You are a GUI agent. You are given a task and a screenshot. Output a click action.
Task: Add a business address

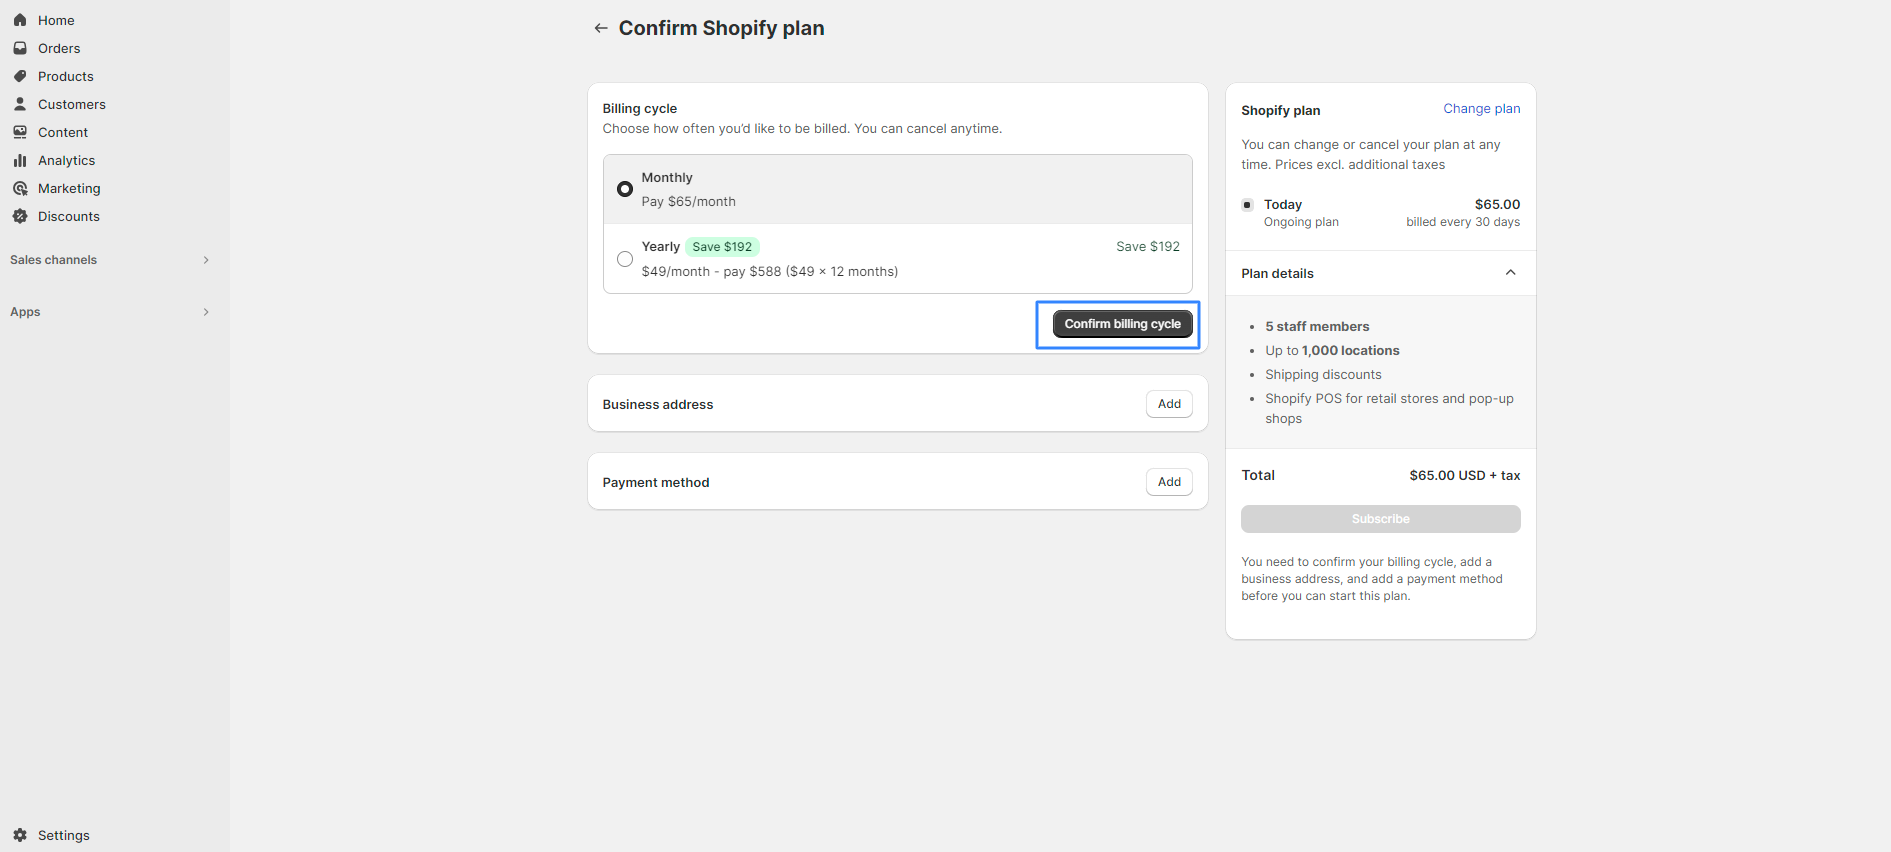[x=1169, y=404]
